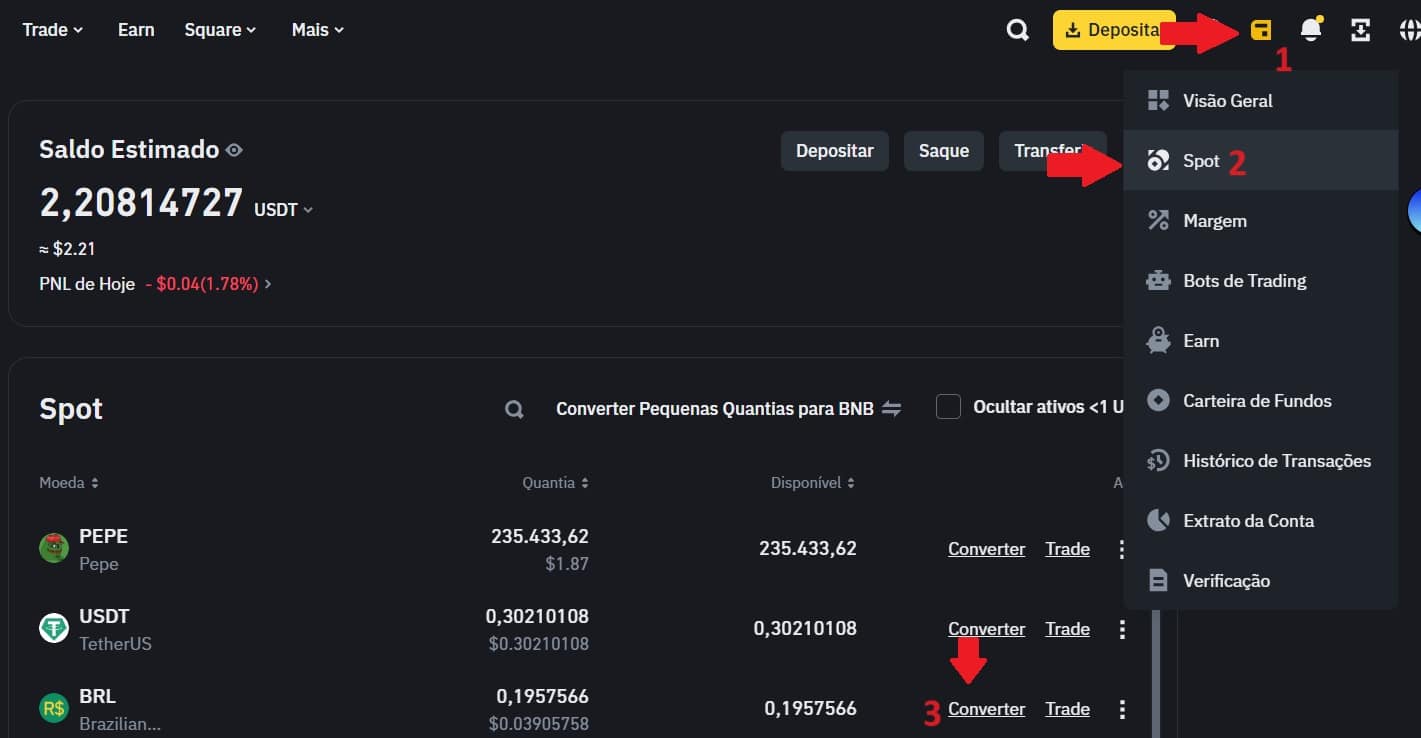
Task: Click Trade link for USDT
Action: point(1067,629)
